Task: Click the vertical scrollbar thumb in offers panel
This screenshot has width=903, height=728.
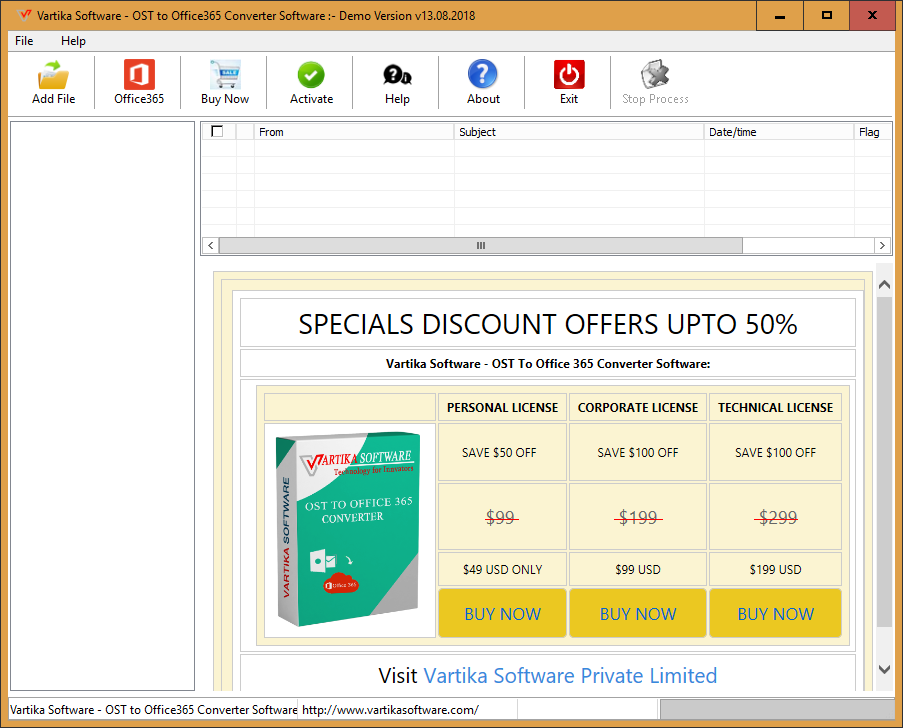Action: click(885, 462)
